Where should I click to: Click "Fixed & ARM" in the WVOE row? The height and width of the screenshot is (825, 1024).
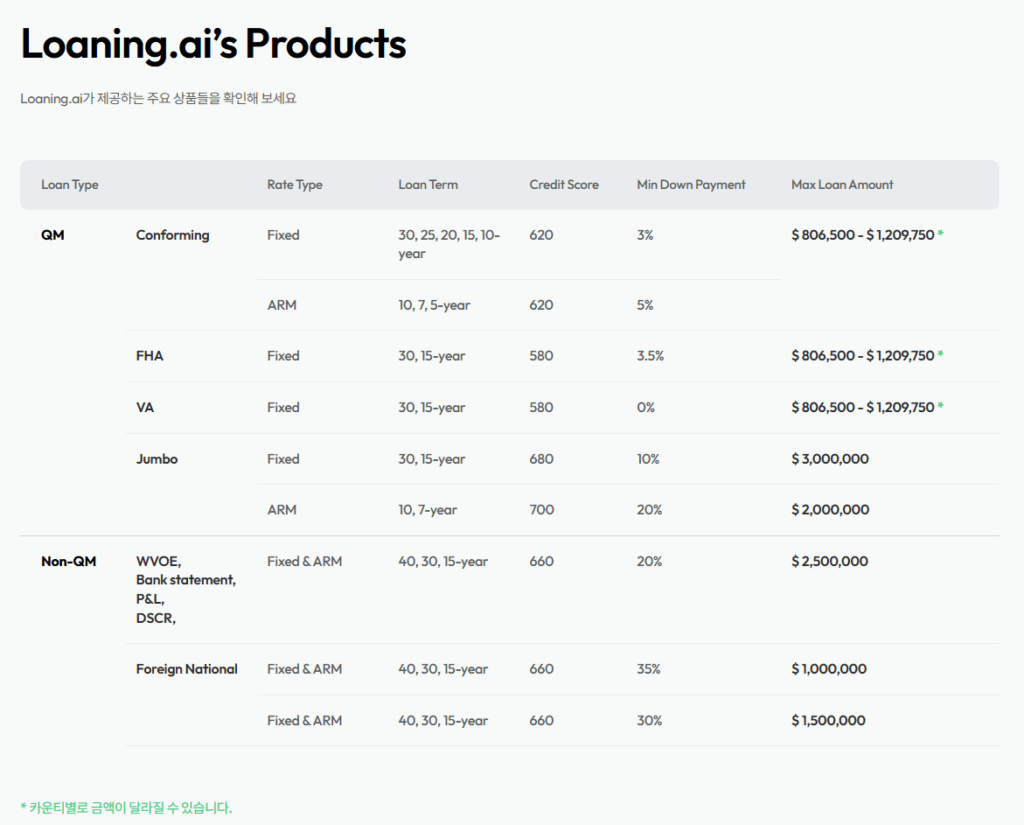click(x=304, y=562)
